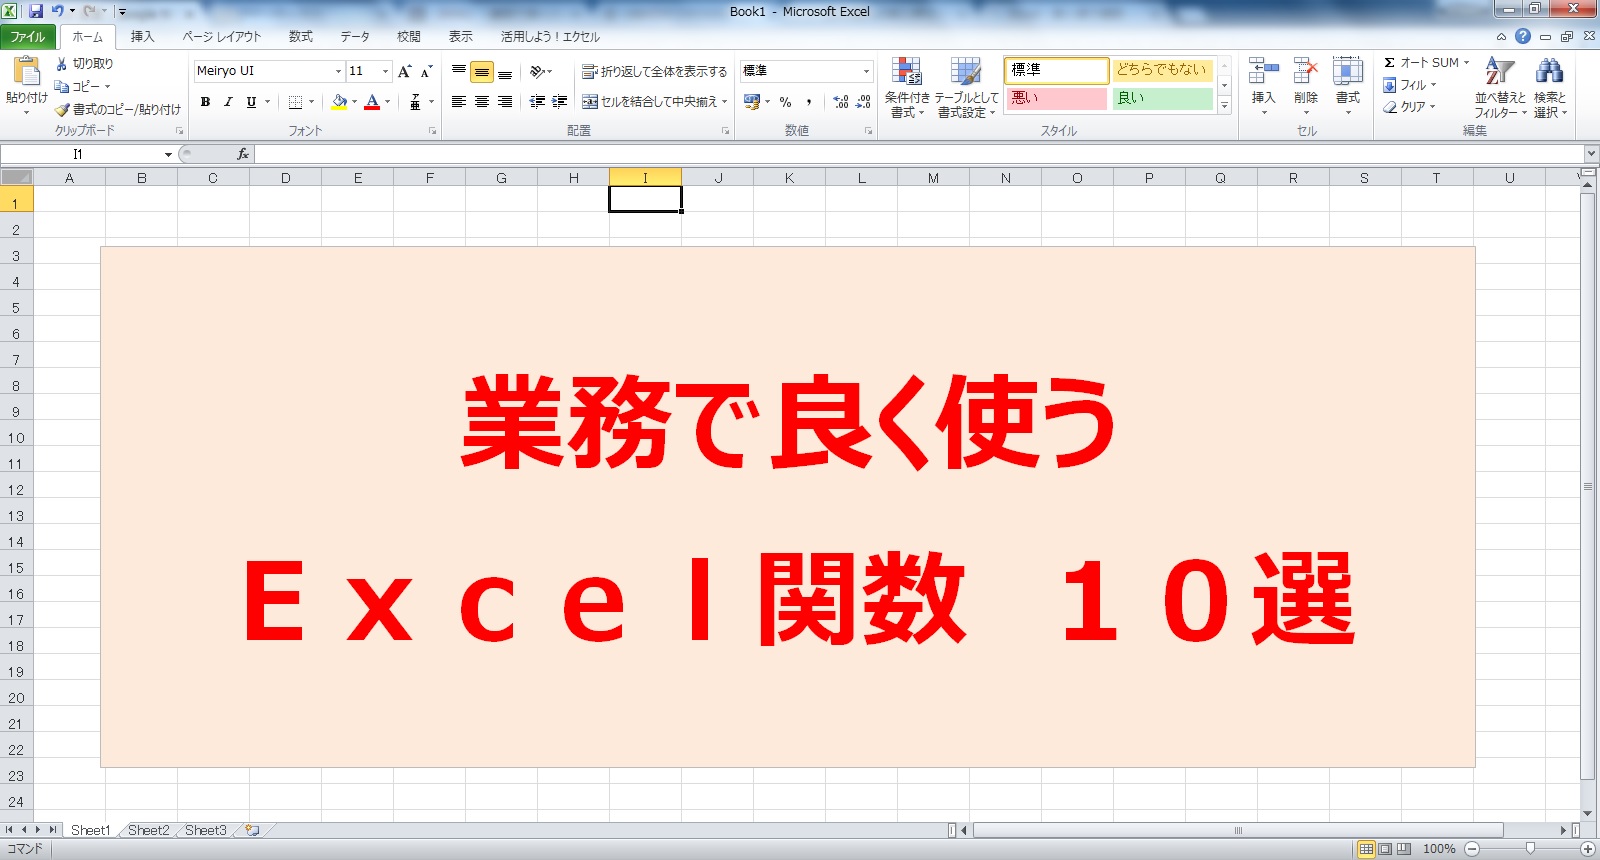The image size is (1600, 860).
Task: Open the Name Box dropdown arrow
Action: coord(168,154)
